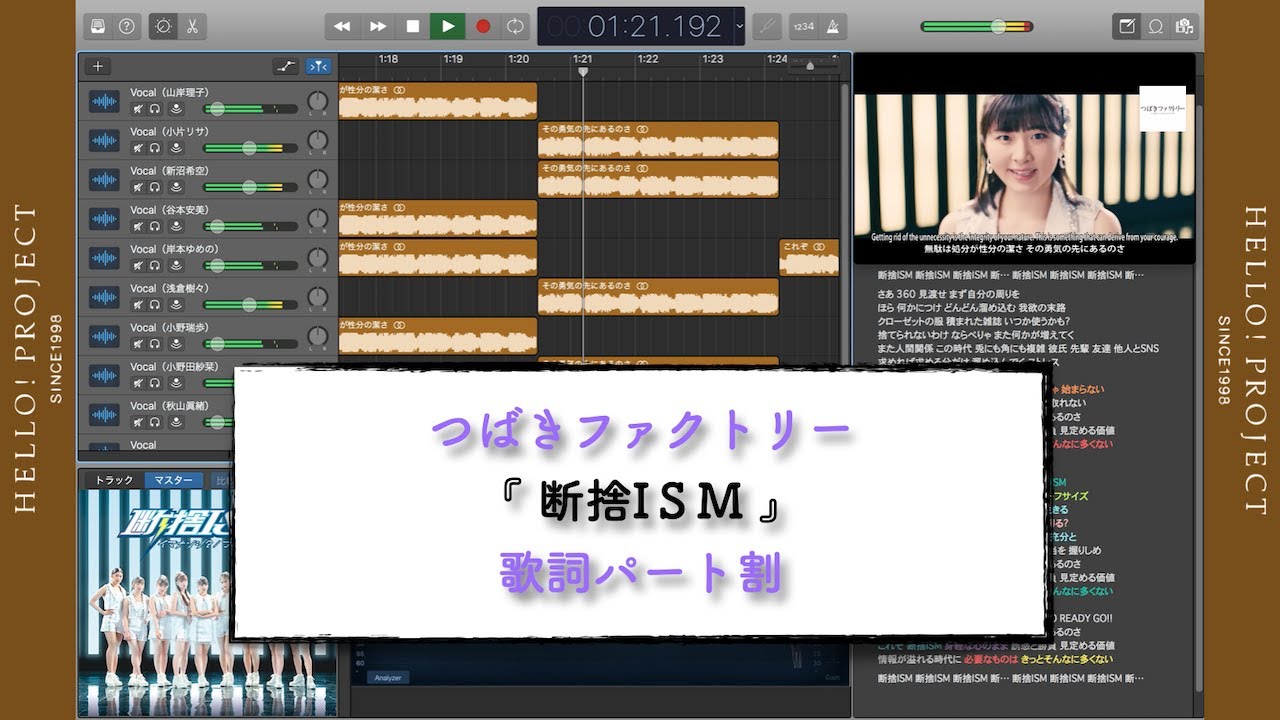This screenshot has height=720, width=1280.
Task: Adjust the Vocal（山岸理子） volume slider
Action: coord(250,108)
